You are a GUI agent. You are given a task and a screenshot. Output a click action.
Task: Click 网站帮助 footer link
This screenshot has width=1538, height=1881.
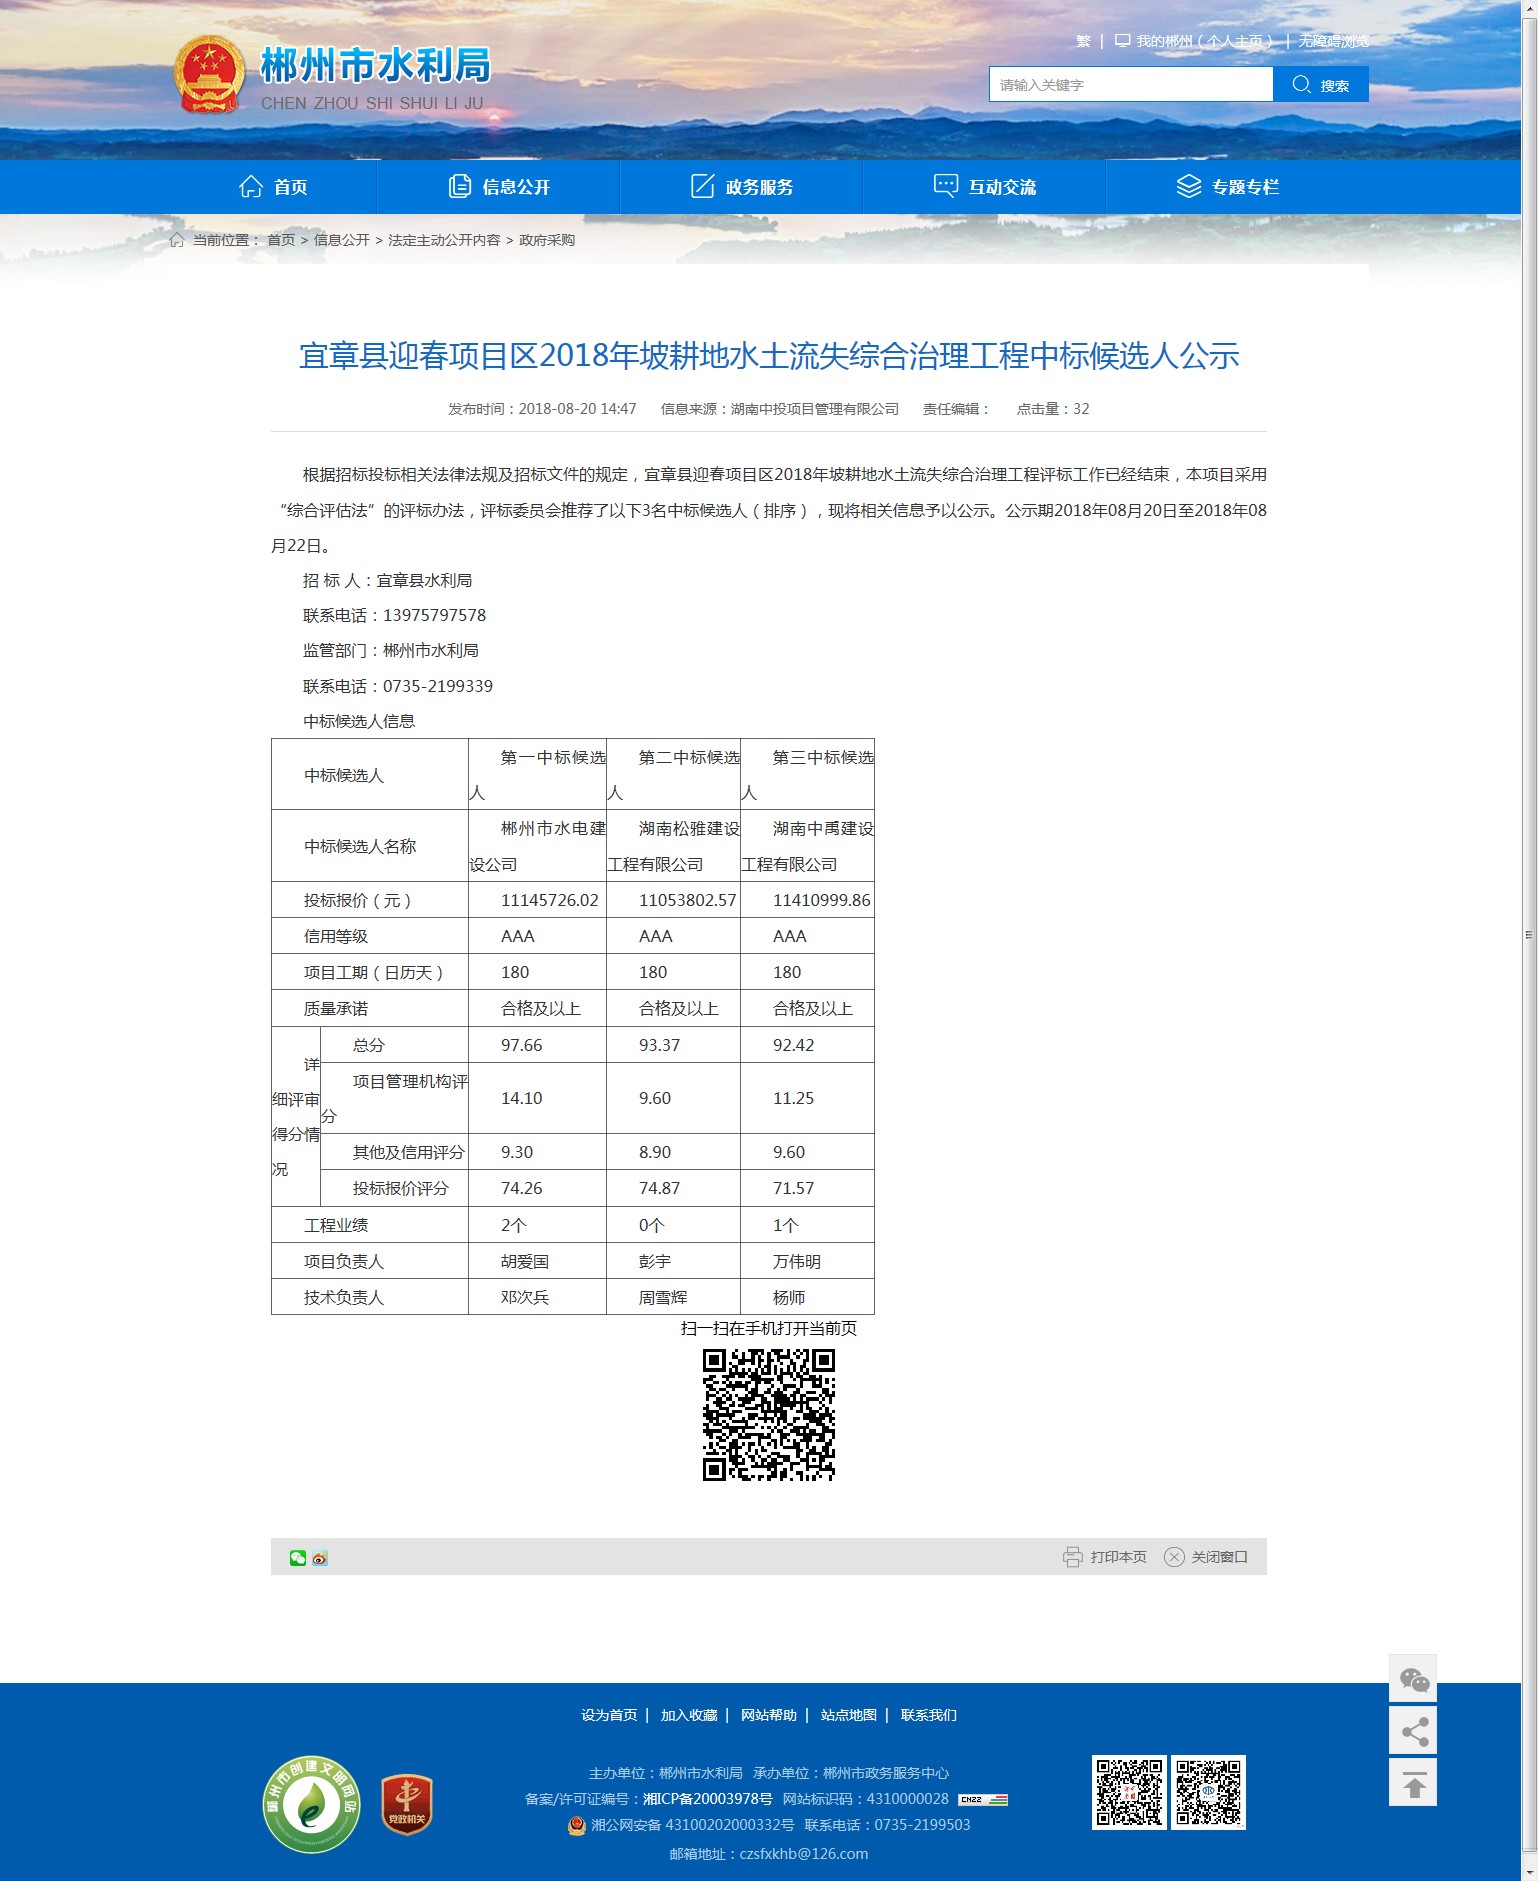click(769, 1715)
